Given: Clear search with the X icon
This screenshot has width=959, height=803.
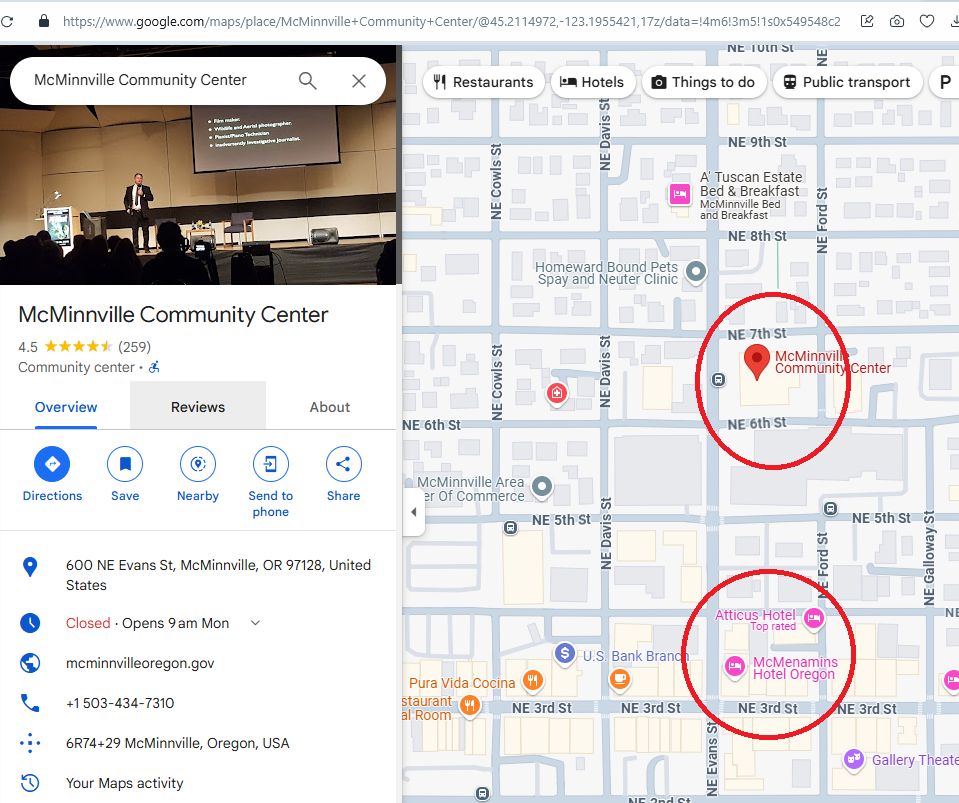Looking at the screenshot, I should (x=359, y=81).
